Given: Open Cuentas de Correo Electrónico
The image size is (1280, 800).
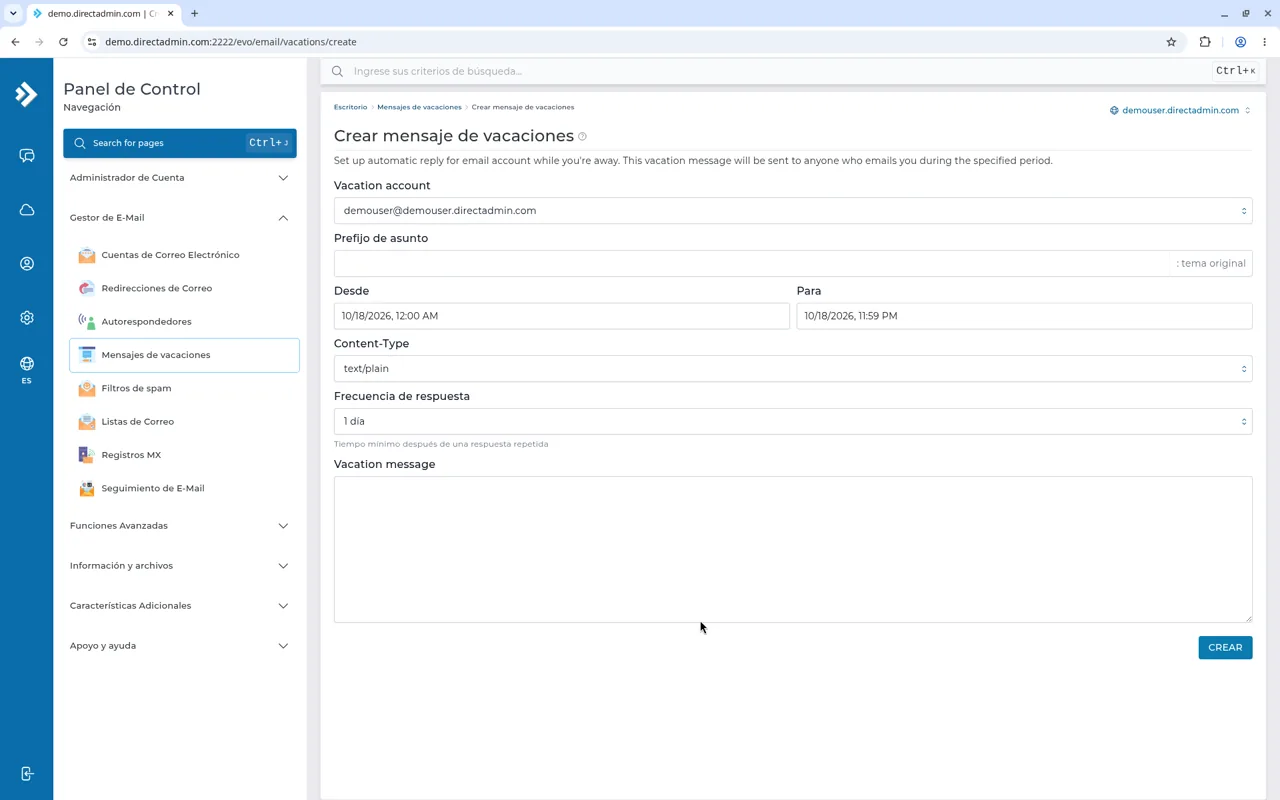Looking at the screenshot, I should [184, 255].
